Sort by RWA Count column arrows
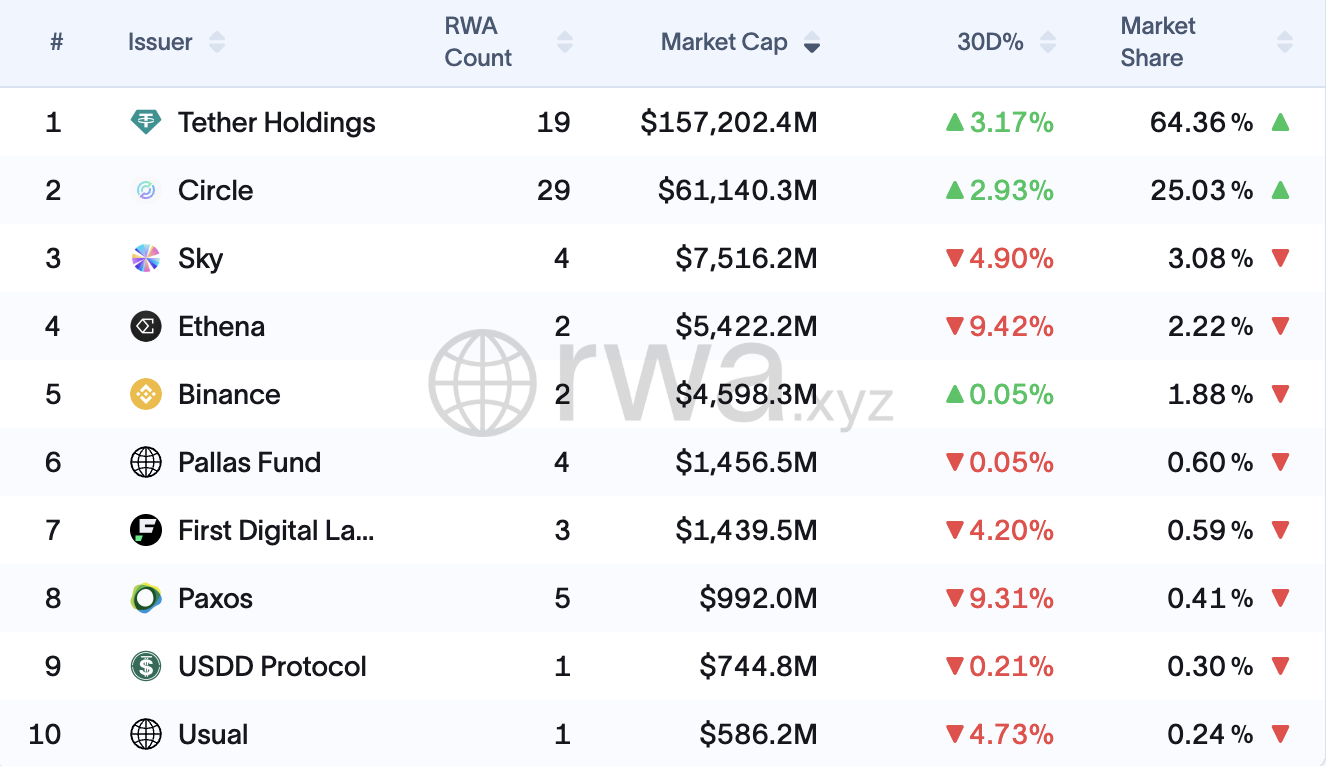The width and height of the screenshot is (1326, 766). [565, 42]
